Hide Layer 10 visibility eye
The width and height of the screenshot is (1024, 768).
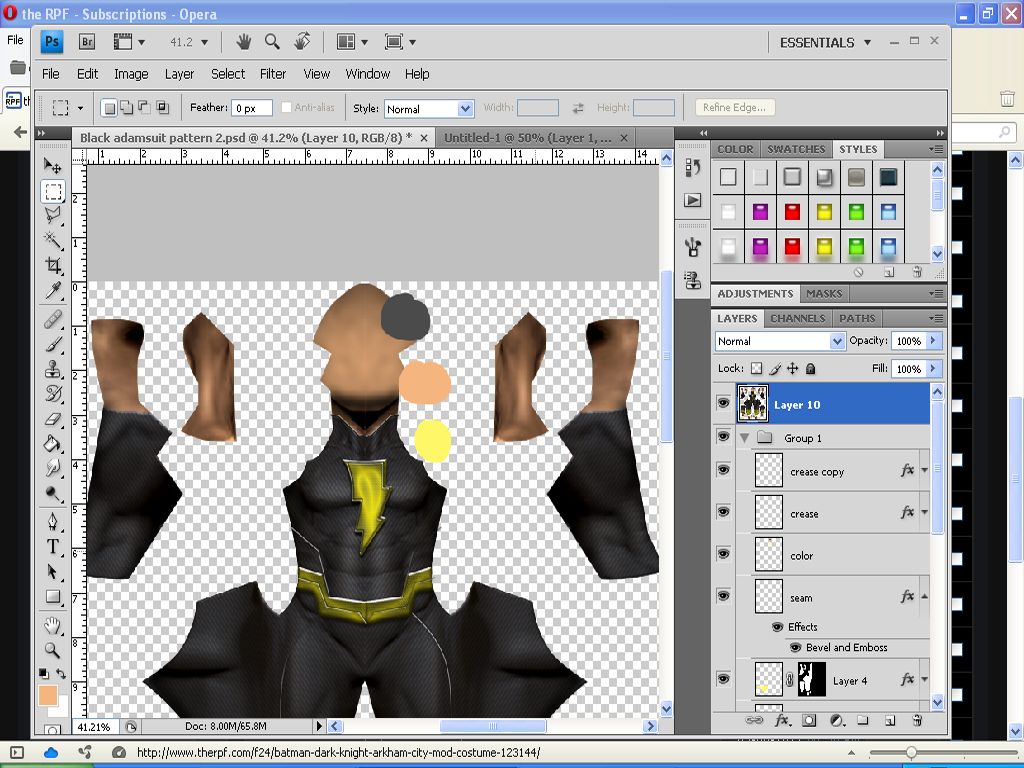click(723, 403)
